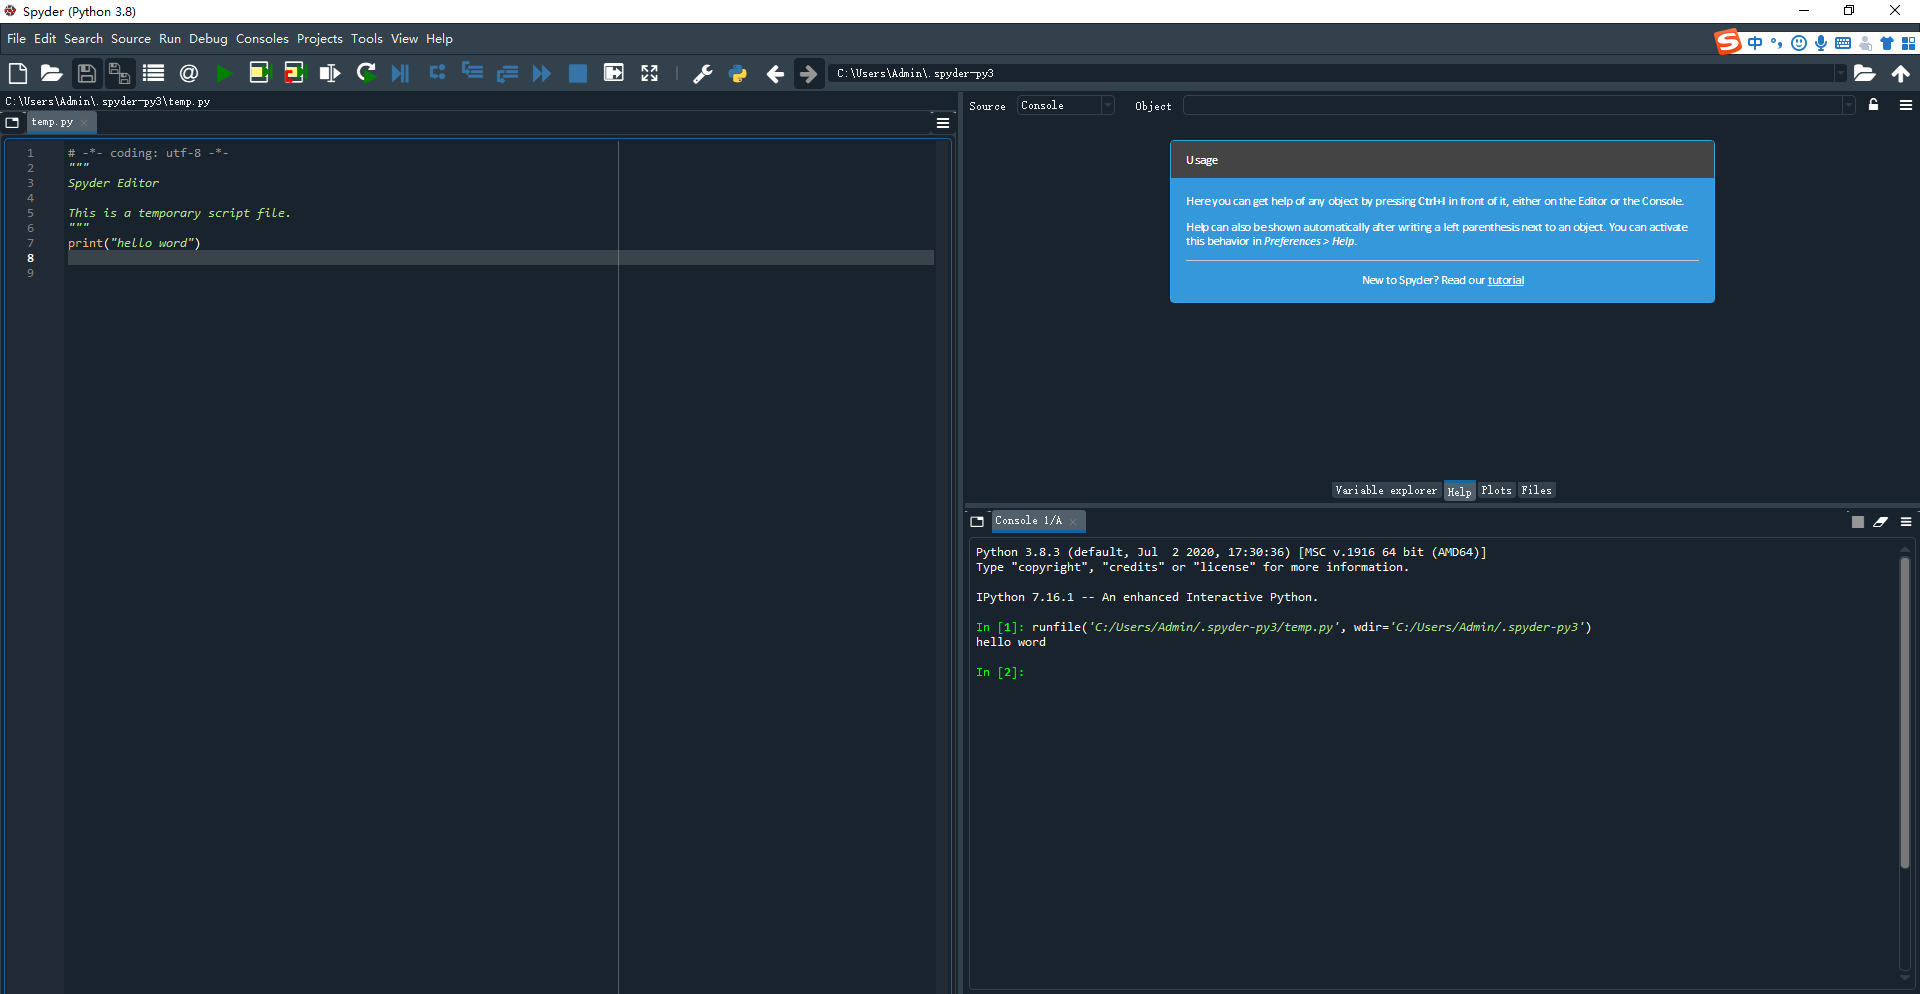
Task: Open the editor pane options hamburger menu
Action: click(x=943, y=123)
